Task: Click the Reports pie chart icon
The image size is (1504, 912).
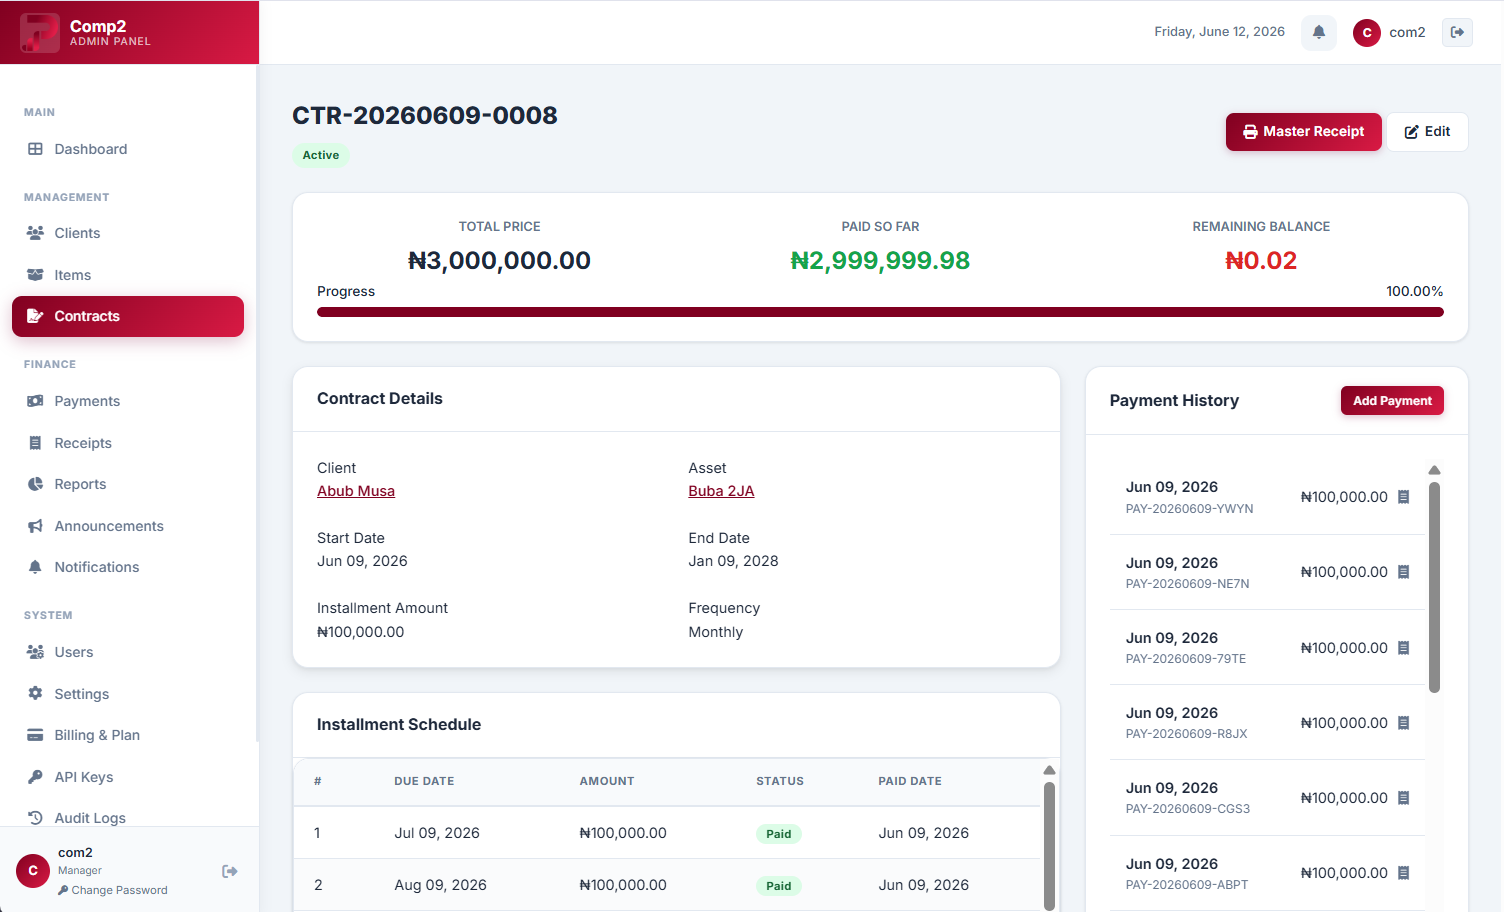Action: pyautogui.click(x=35, y=484)
